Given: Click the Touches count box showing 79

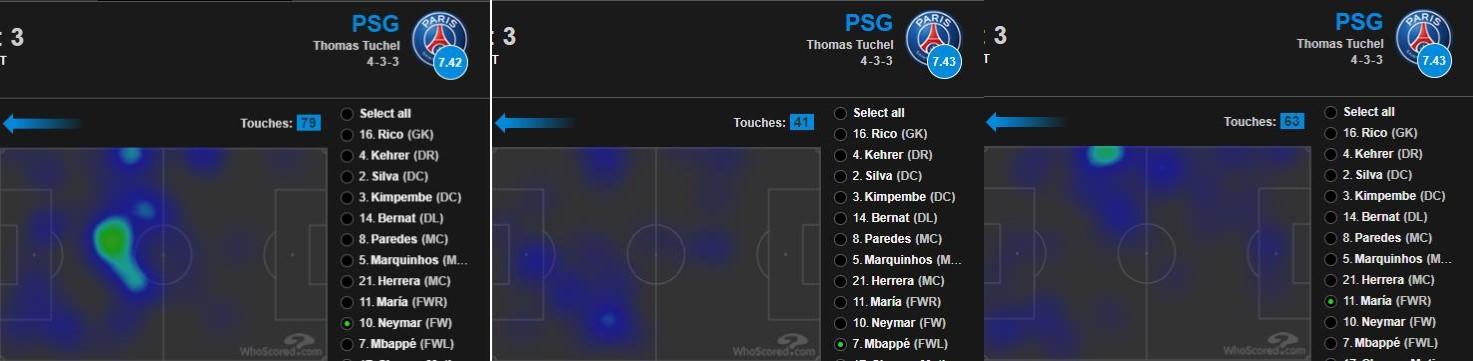Looking at the screenshot, I should point(308,123).
